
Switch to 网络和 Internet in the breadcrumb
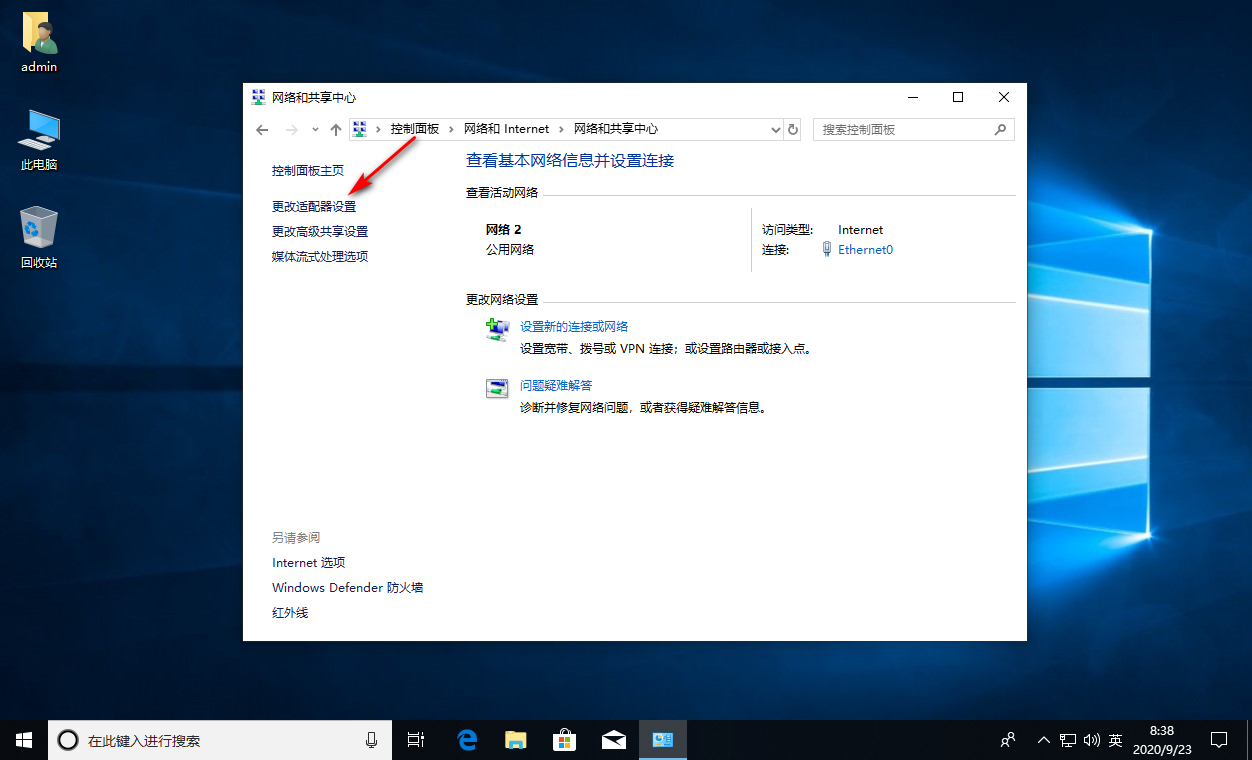506,128
